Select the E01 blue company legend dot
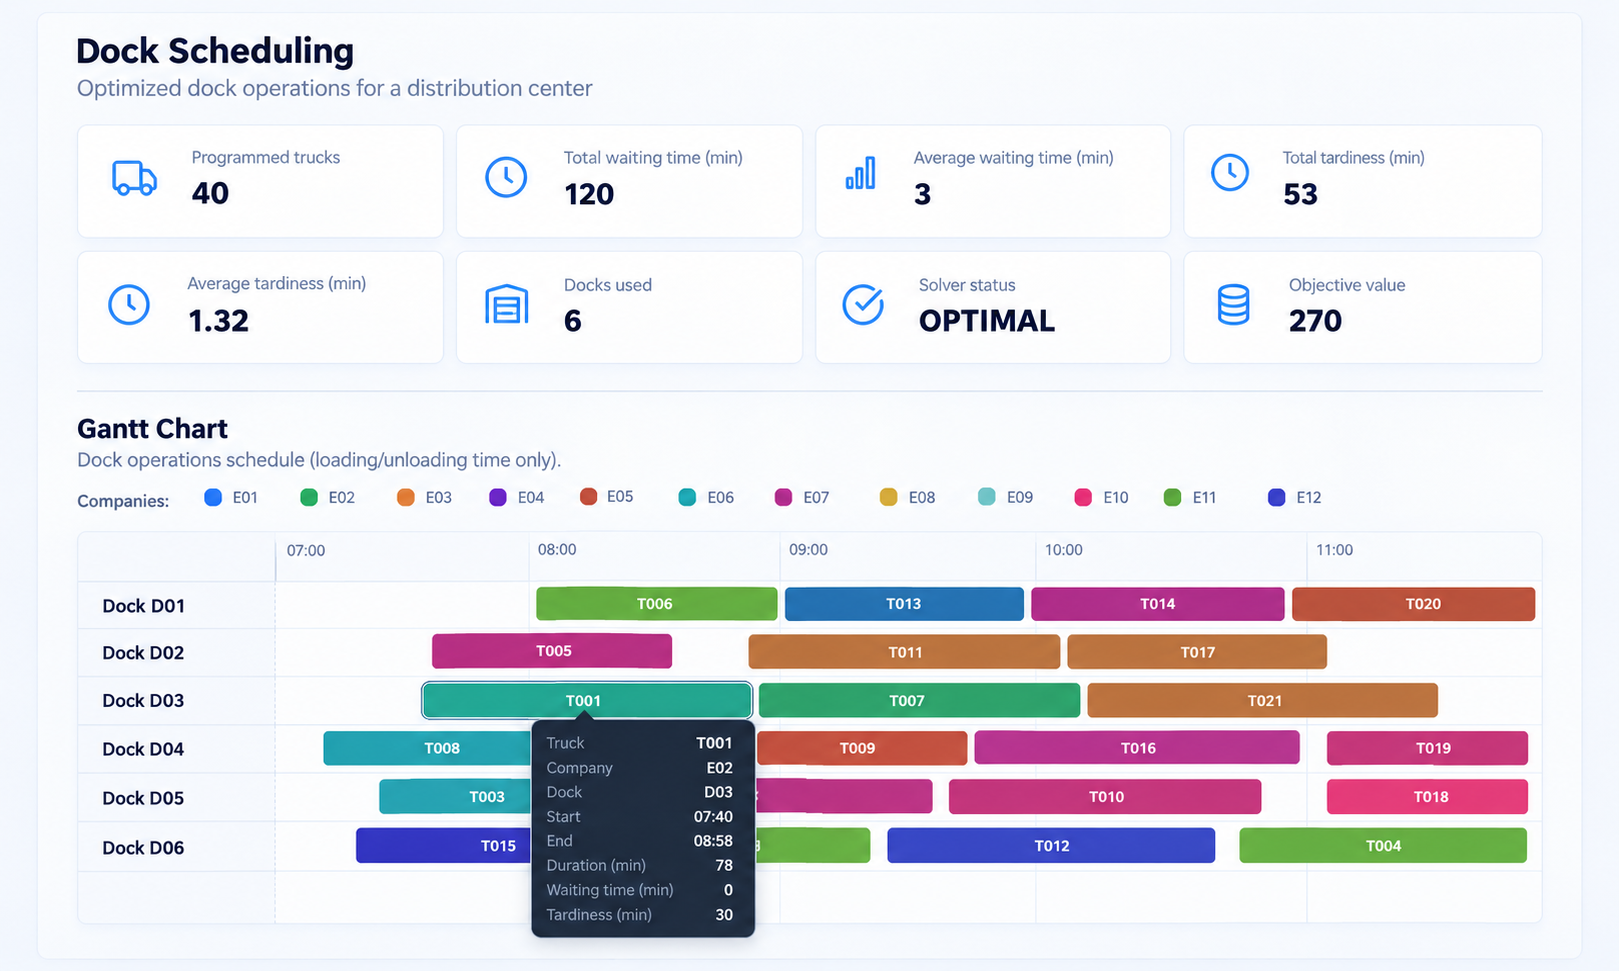This screenshot has width=1619, height=971. coord(213,497)
